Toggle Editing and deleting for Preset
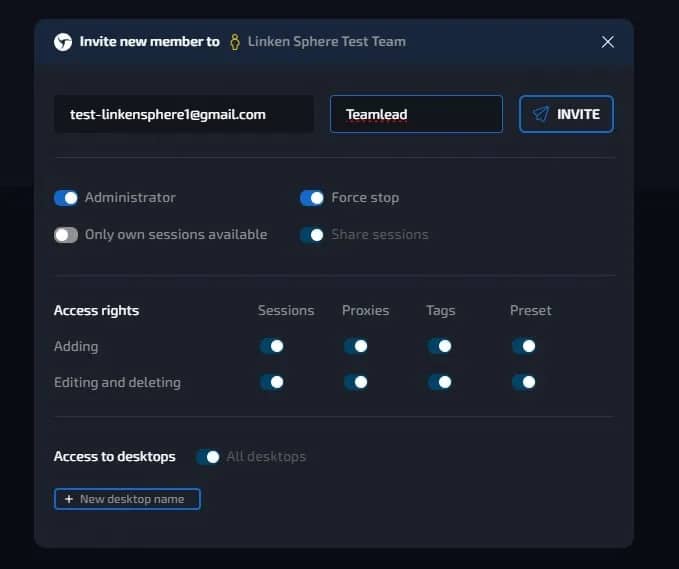This screenshot has width=679, height=569. point(524,382)
